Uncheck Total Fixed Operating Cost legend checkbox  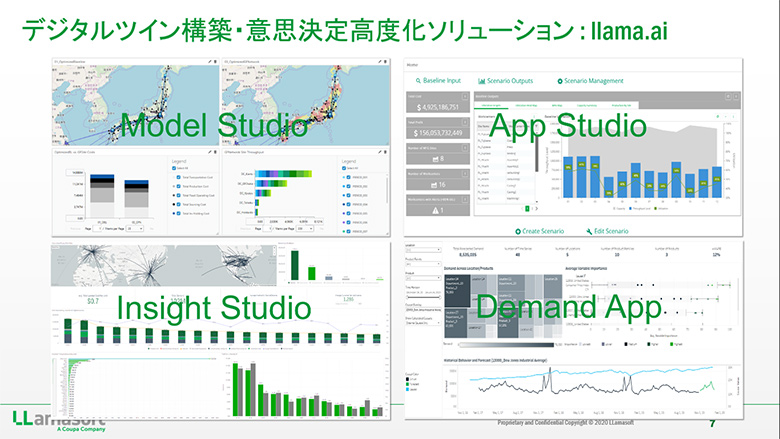coord(179,195)
